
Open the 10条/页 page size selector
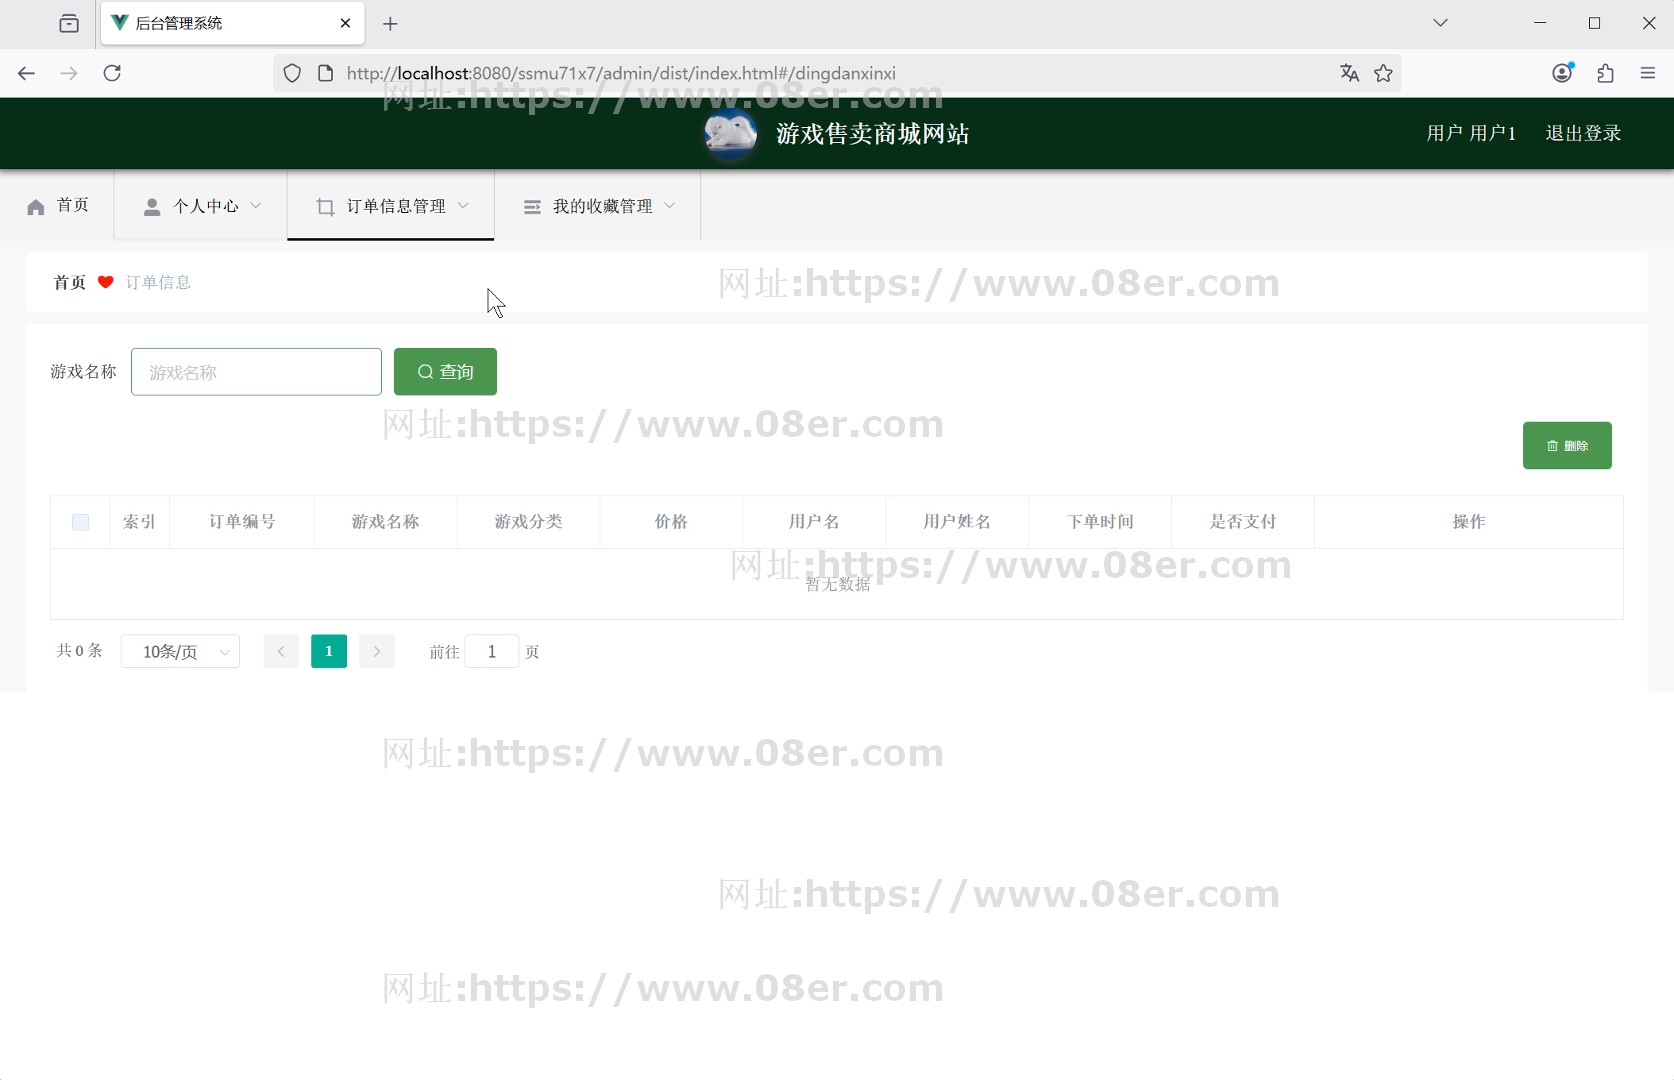click(180, 651)
